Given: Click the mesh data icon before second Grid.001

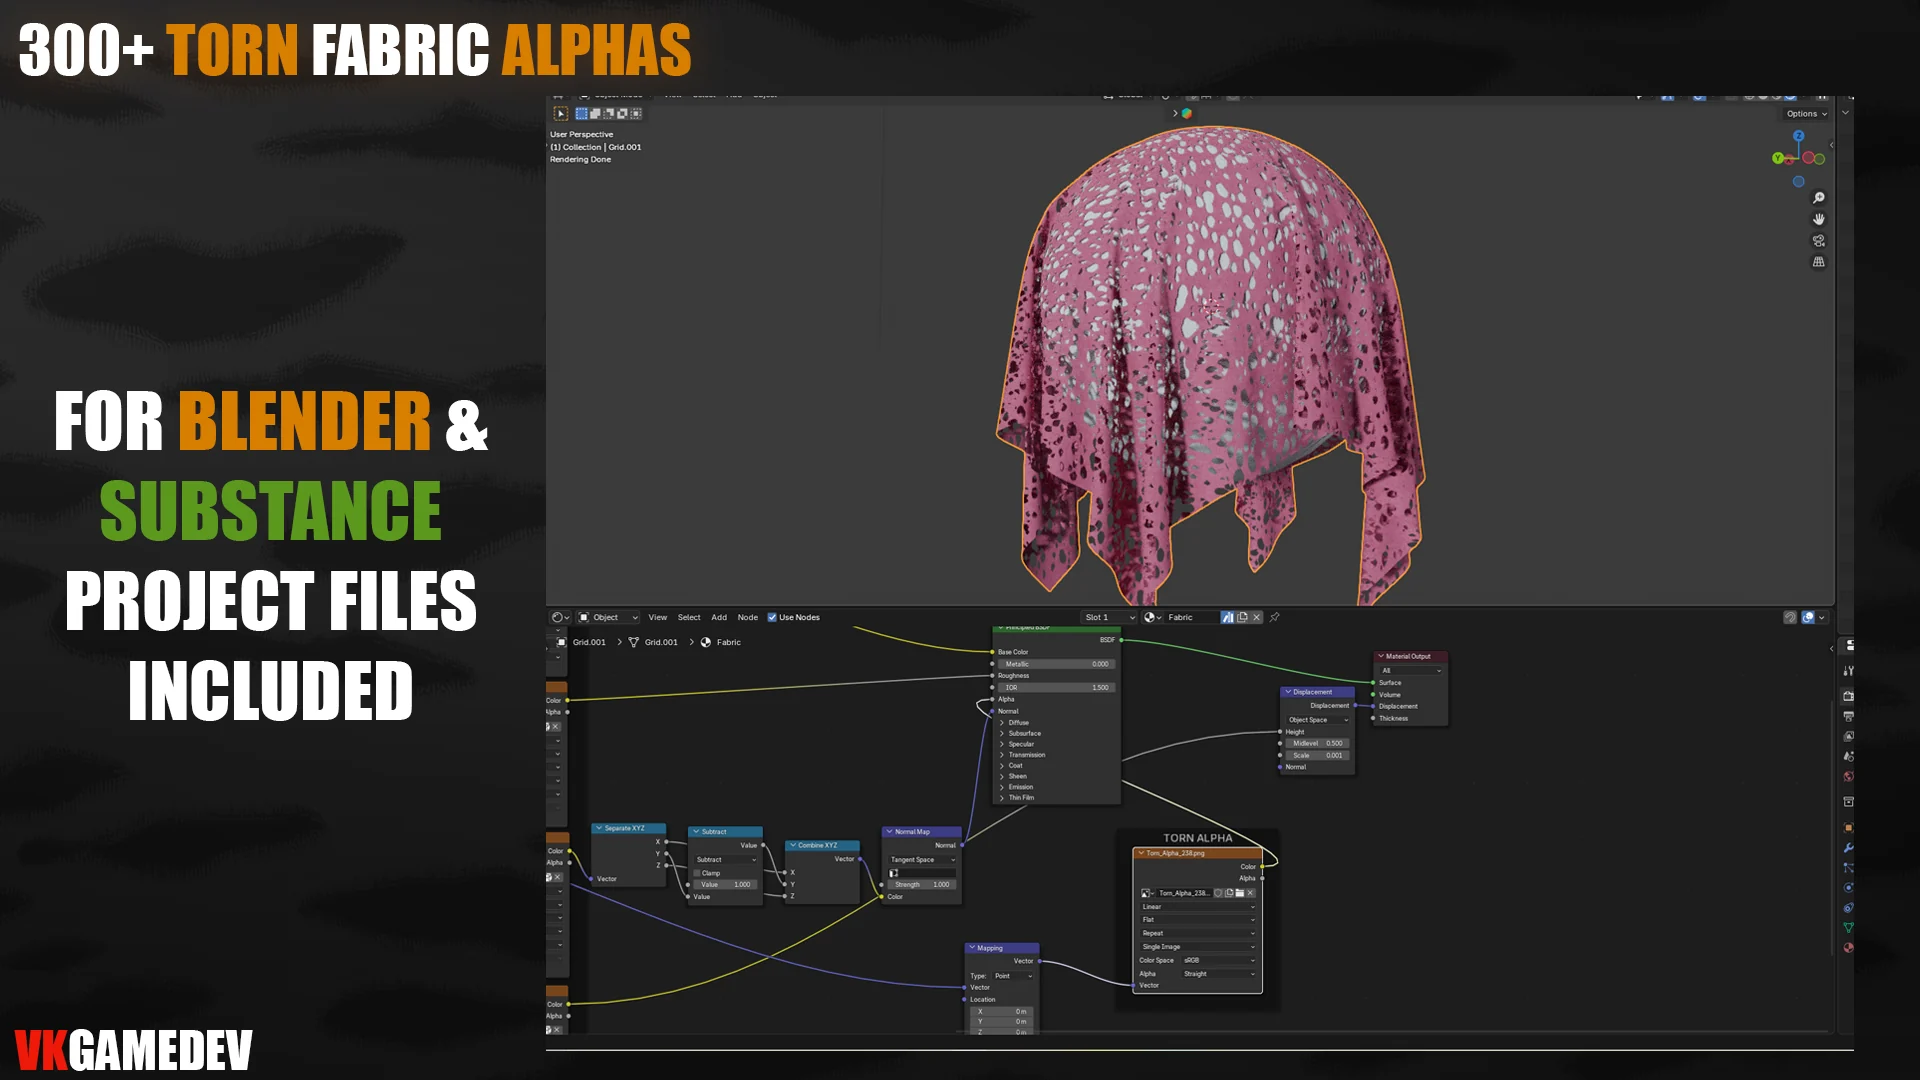Looking at the screenshot, I should pos(633,643).
